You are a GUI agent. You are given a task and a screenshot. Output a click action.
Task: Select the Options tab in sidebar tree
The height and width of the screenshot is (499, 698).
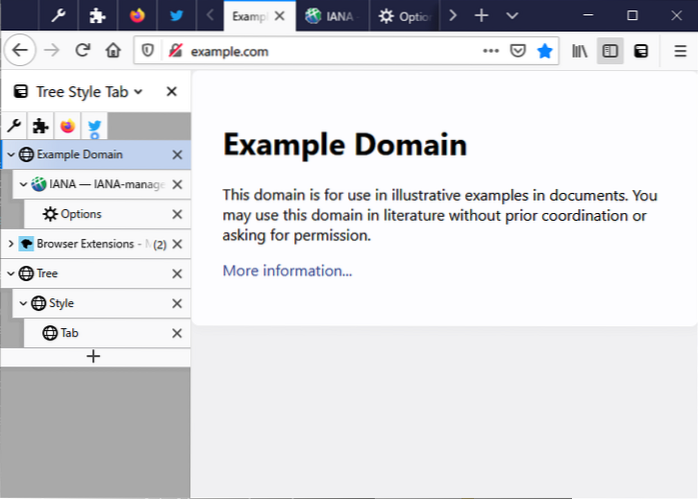[80, 214]
